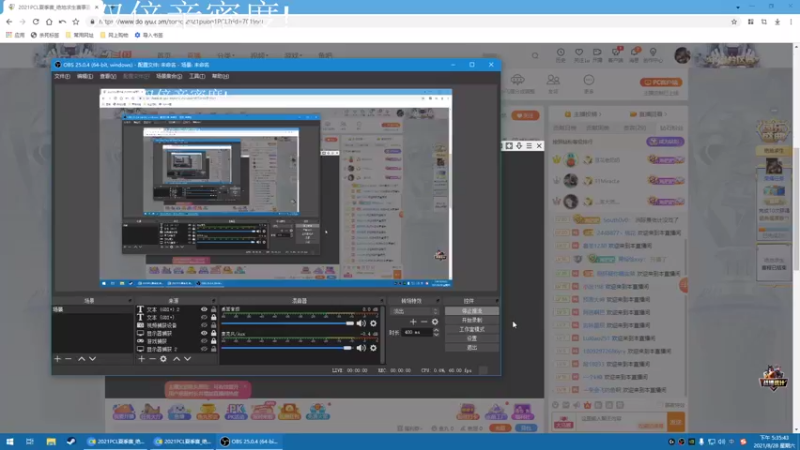Switch to OBS 25.0.4 taskbar item
Screen dimensions: 800x450
click(x=249, y=441)
